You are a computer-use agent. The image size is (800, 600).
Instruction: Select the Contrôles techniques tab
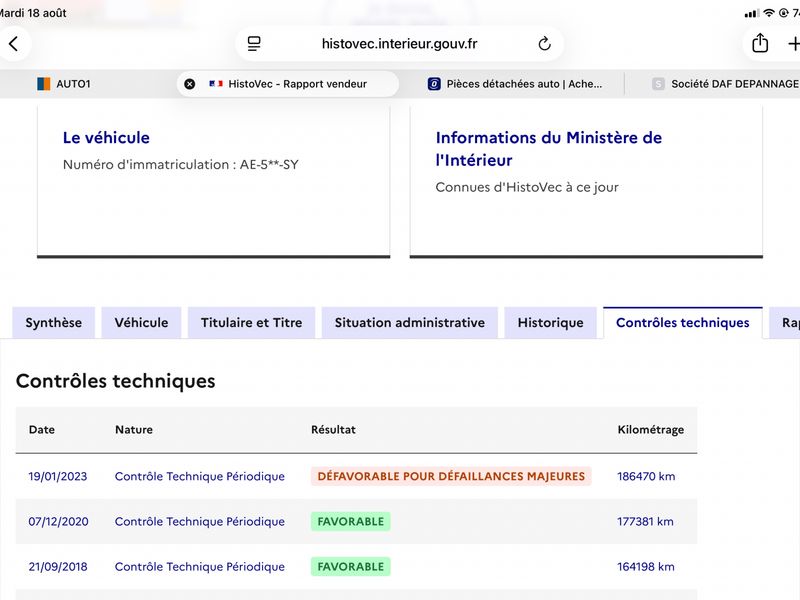[x=683, y=322]
